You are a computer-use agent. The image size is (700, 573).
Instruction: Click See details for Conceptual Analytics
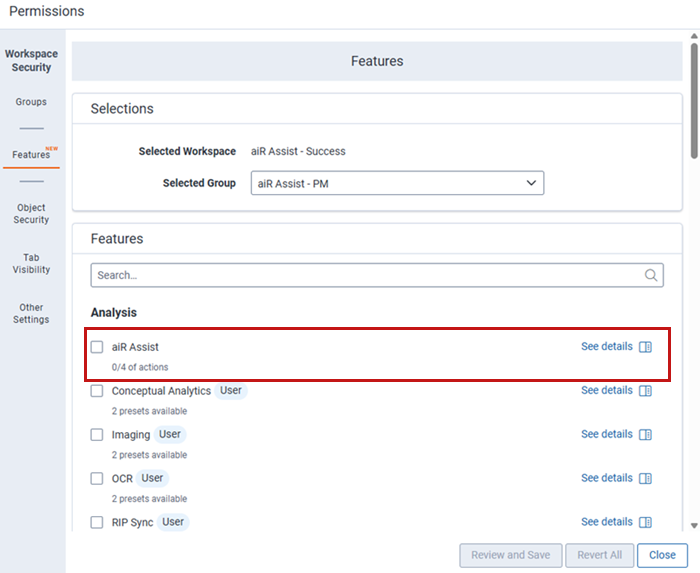click(x=607, y=390)
